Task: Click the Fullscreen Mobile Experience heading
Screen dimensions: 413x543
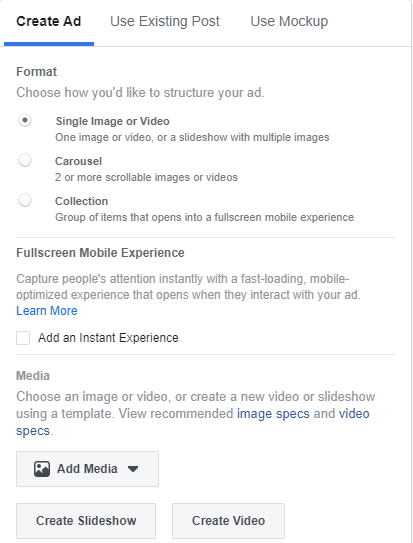Action: coord(100,253)
